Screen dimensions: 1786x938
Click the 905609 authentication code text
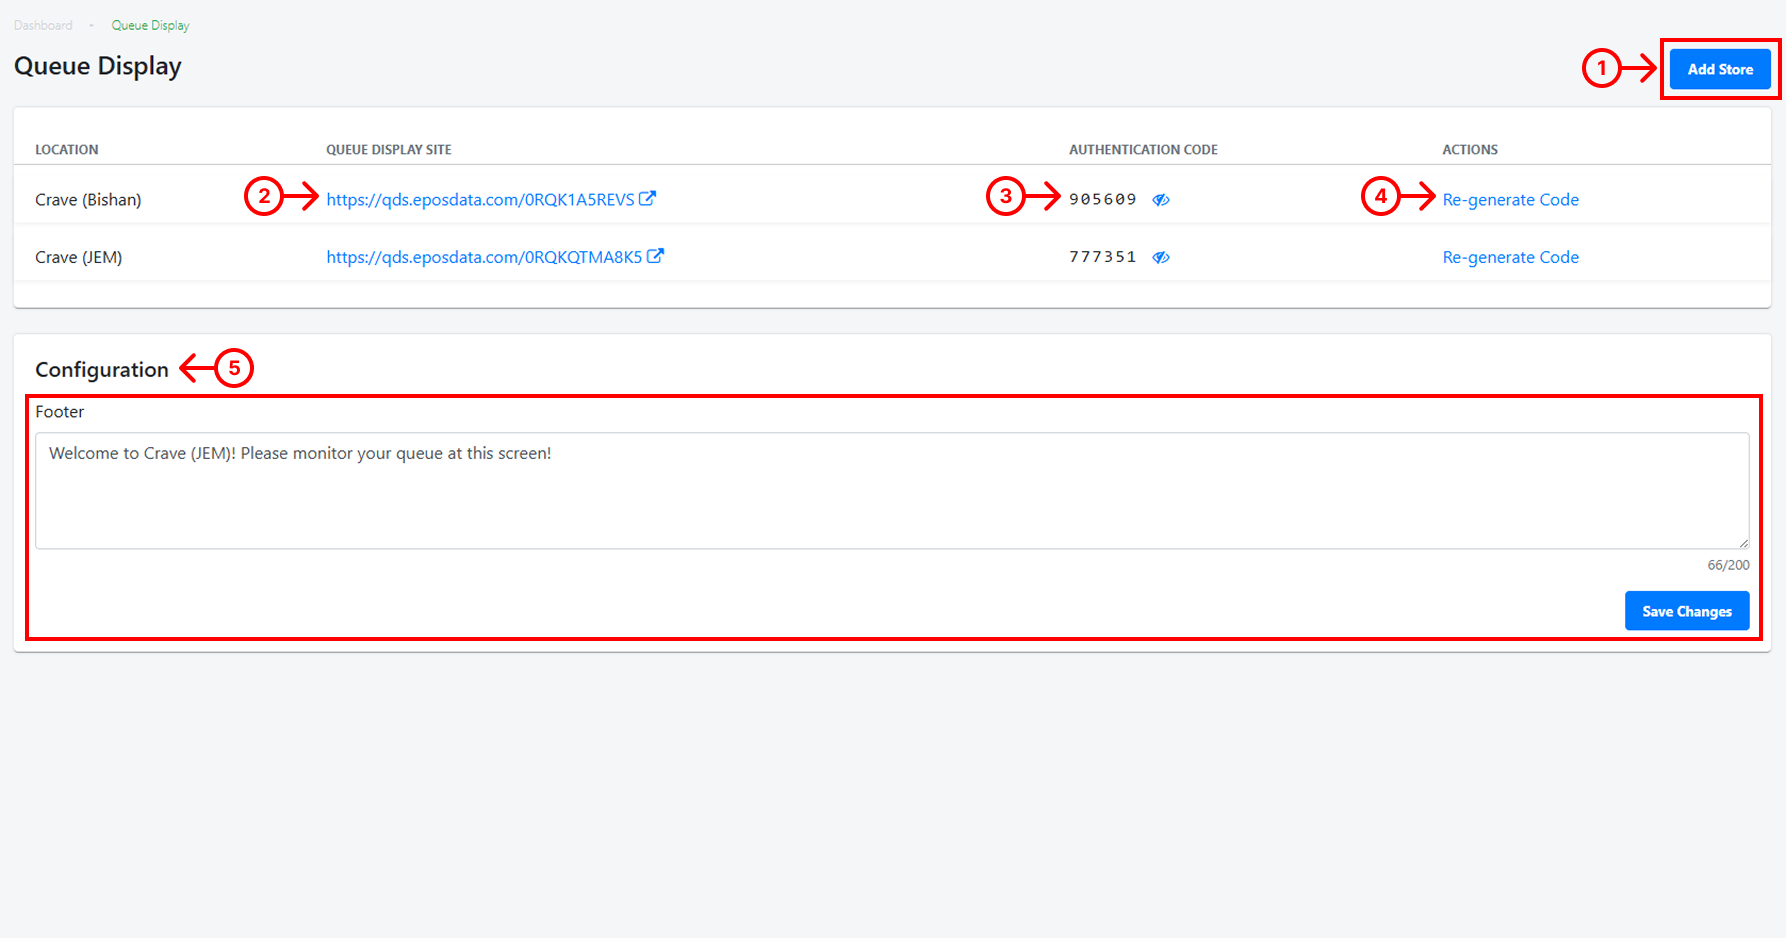click(x=1102, y=199)
